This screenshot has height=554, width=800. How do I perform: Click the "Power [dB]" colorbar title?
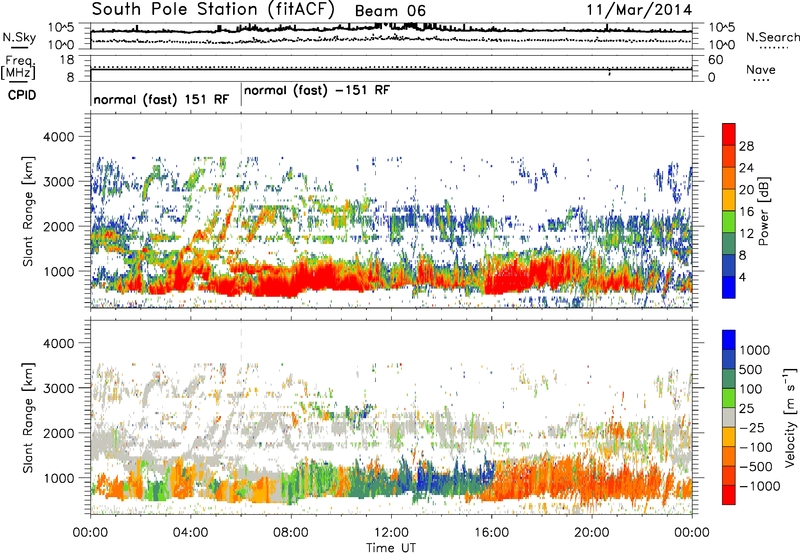763,212
